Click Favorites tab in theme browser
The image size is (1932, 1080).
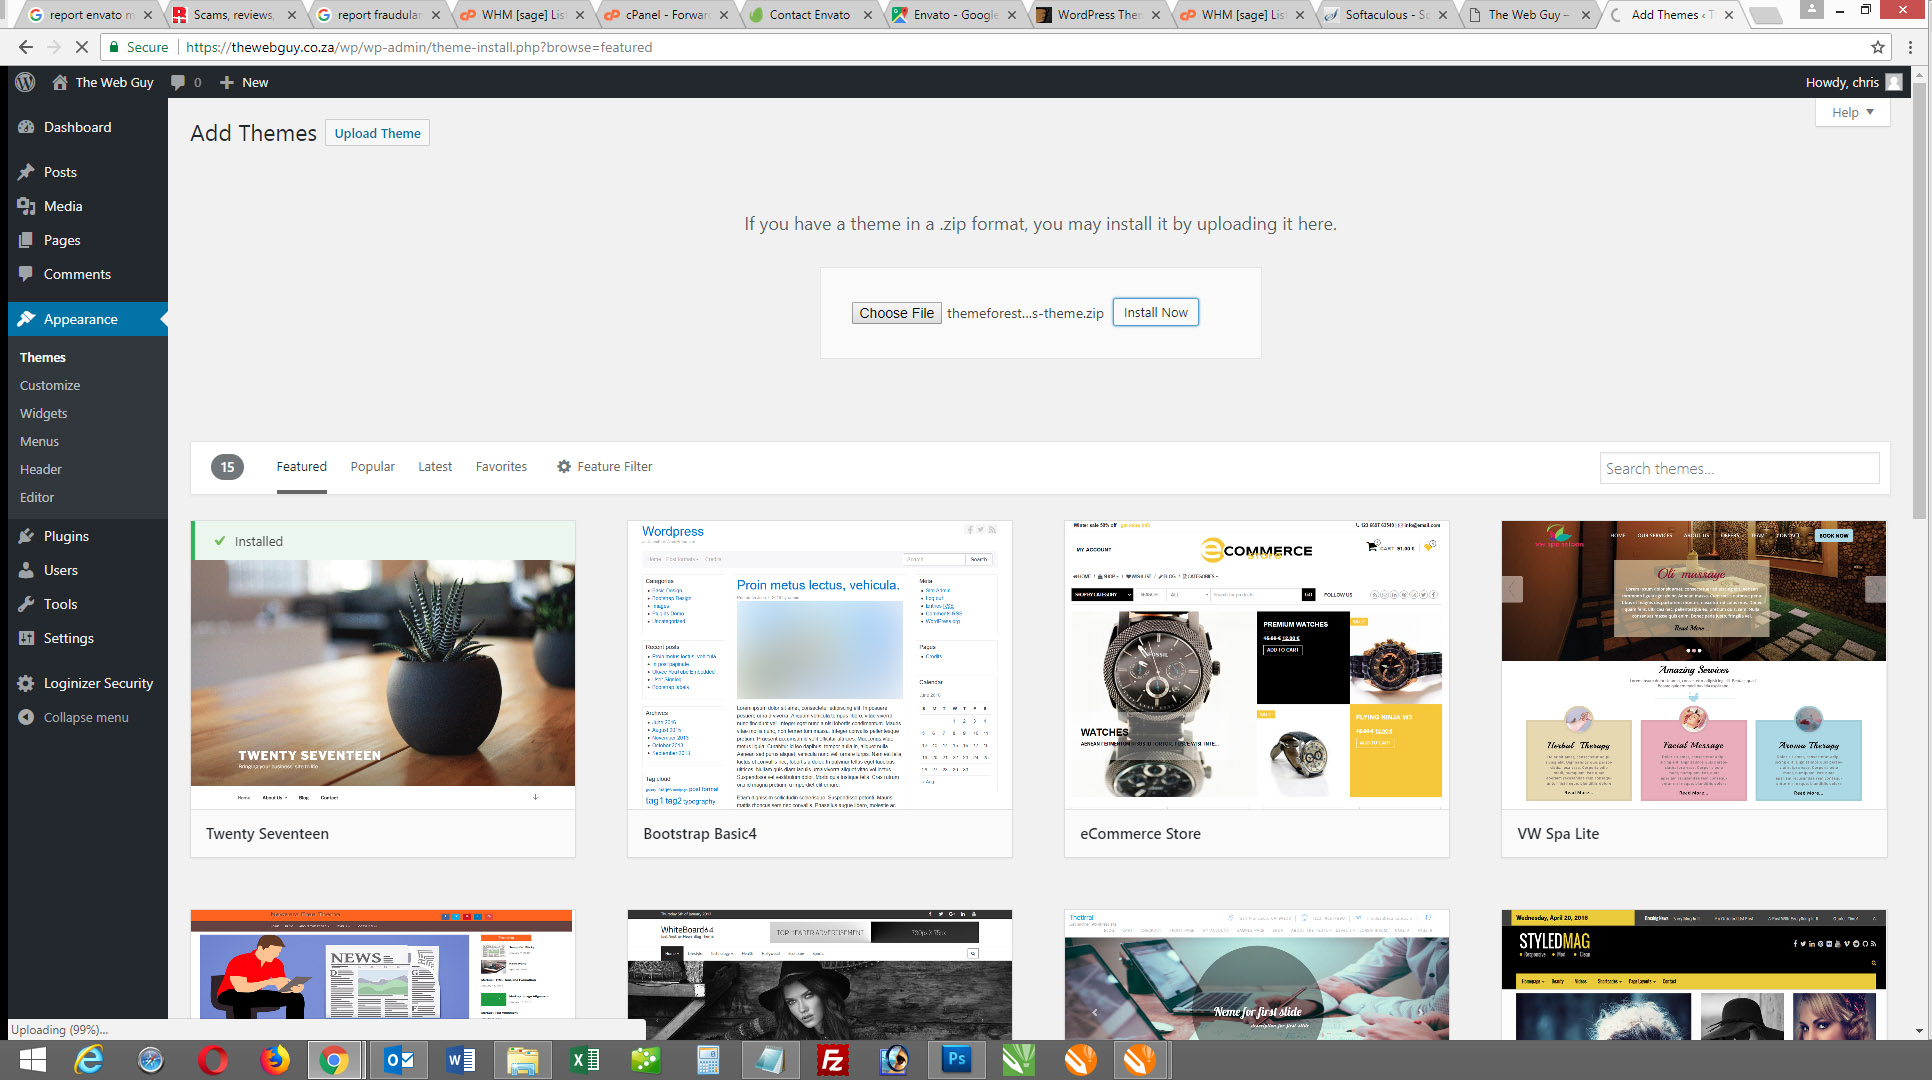(500, 466)
